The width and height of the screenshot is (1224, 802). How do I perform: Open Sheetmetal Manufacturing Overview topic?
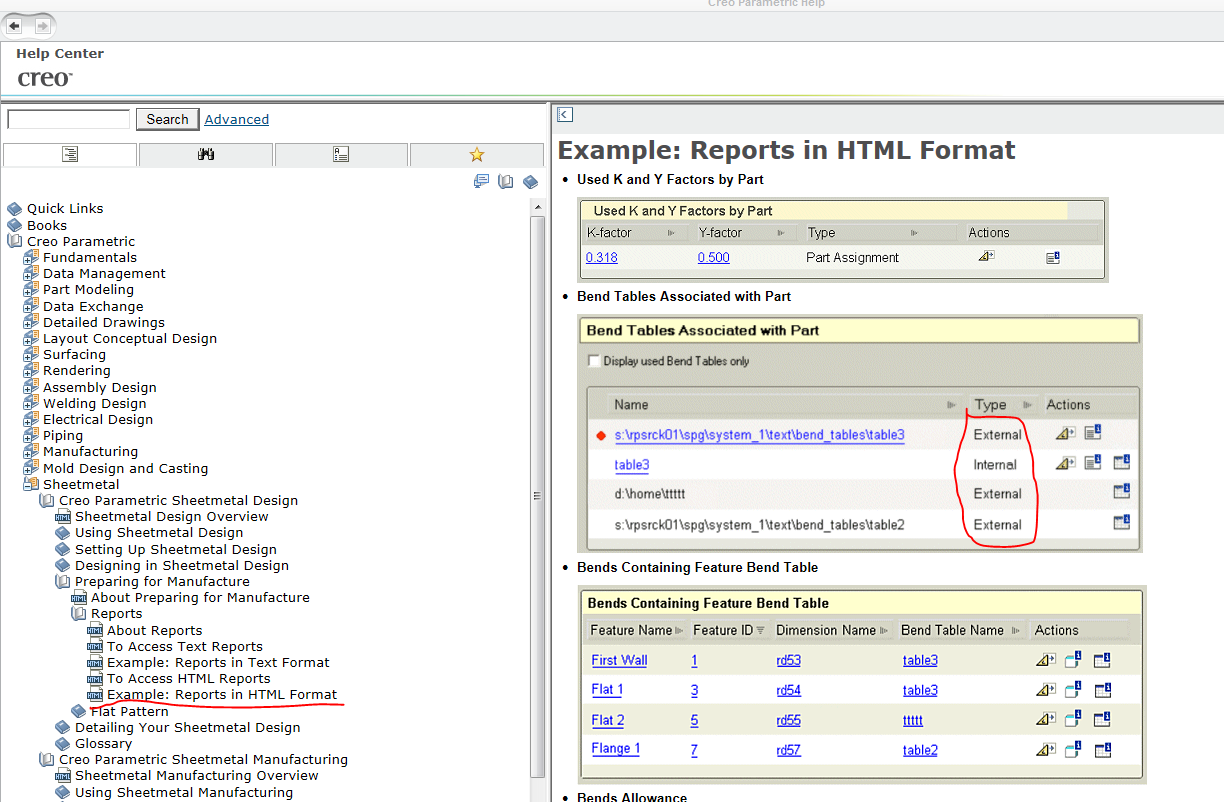click(197, 775)
